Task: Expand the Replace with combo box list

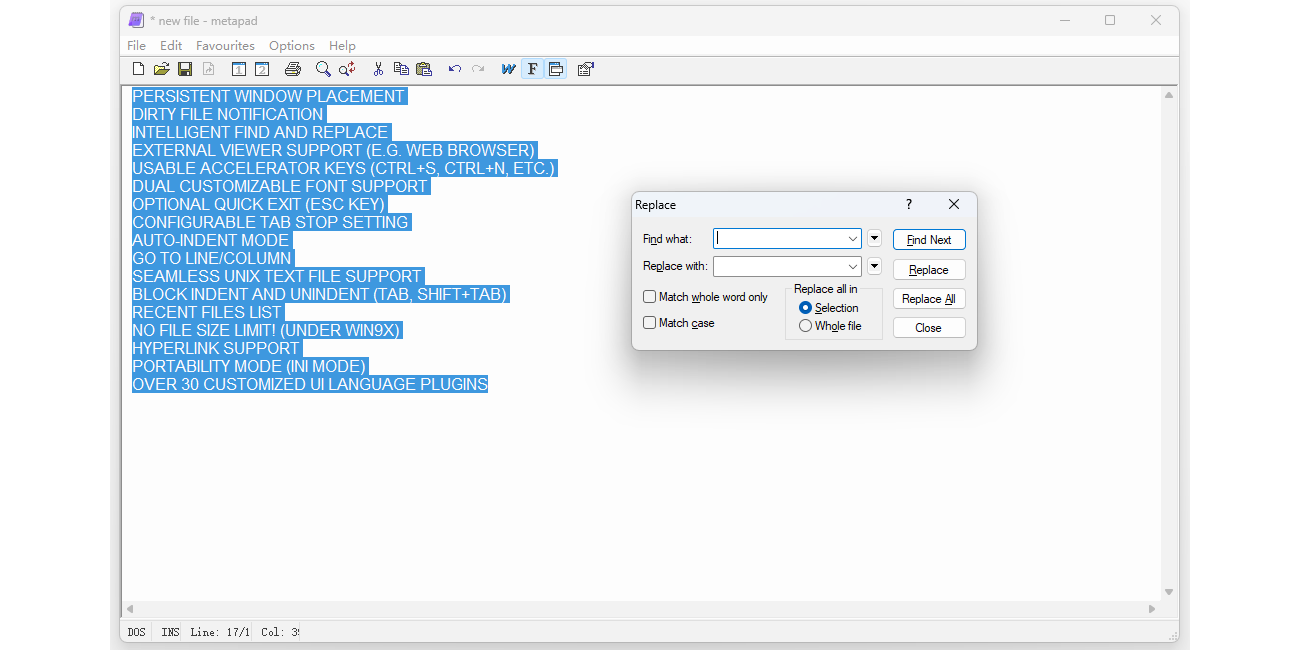Action: pos(853,267)
